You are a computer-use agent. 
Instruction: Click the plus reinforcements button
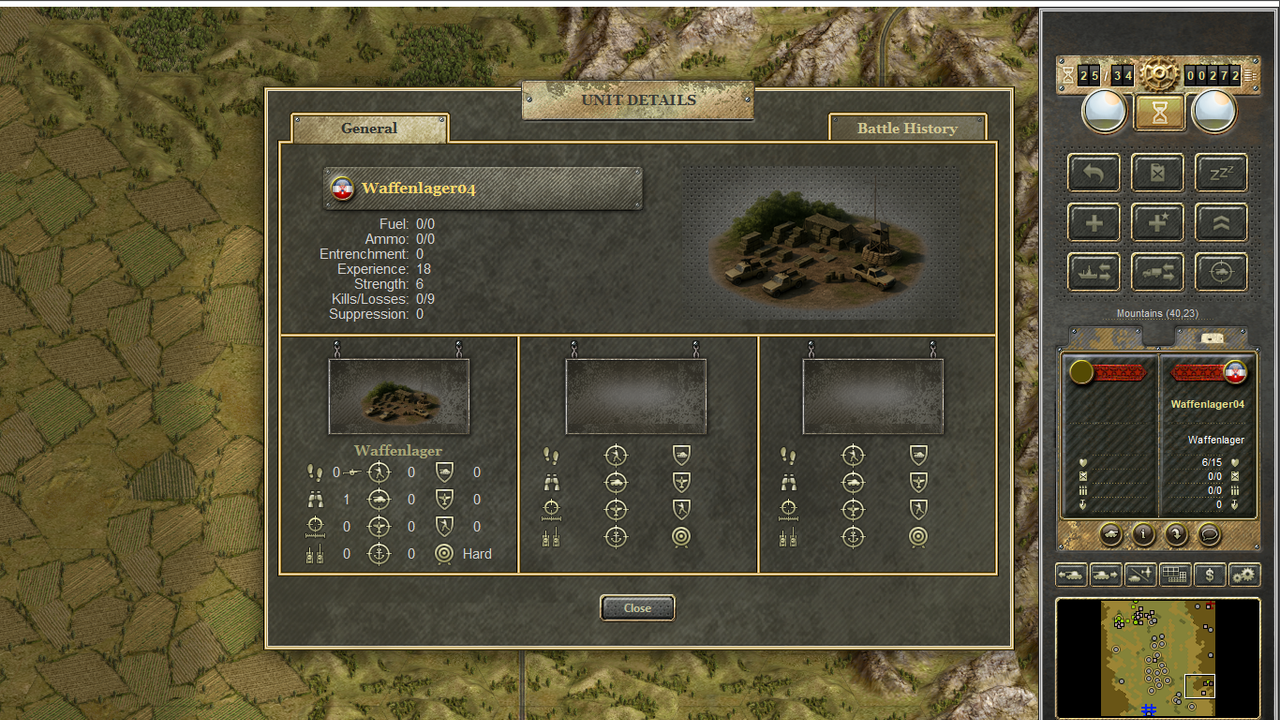[1094, 223]
